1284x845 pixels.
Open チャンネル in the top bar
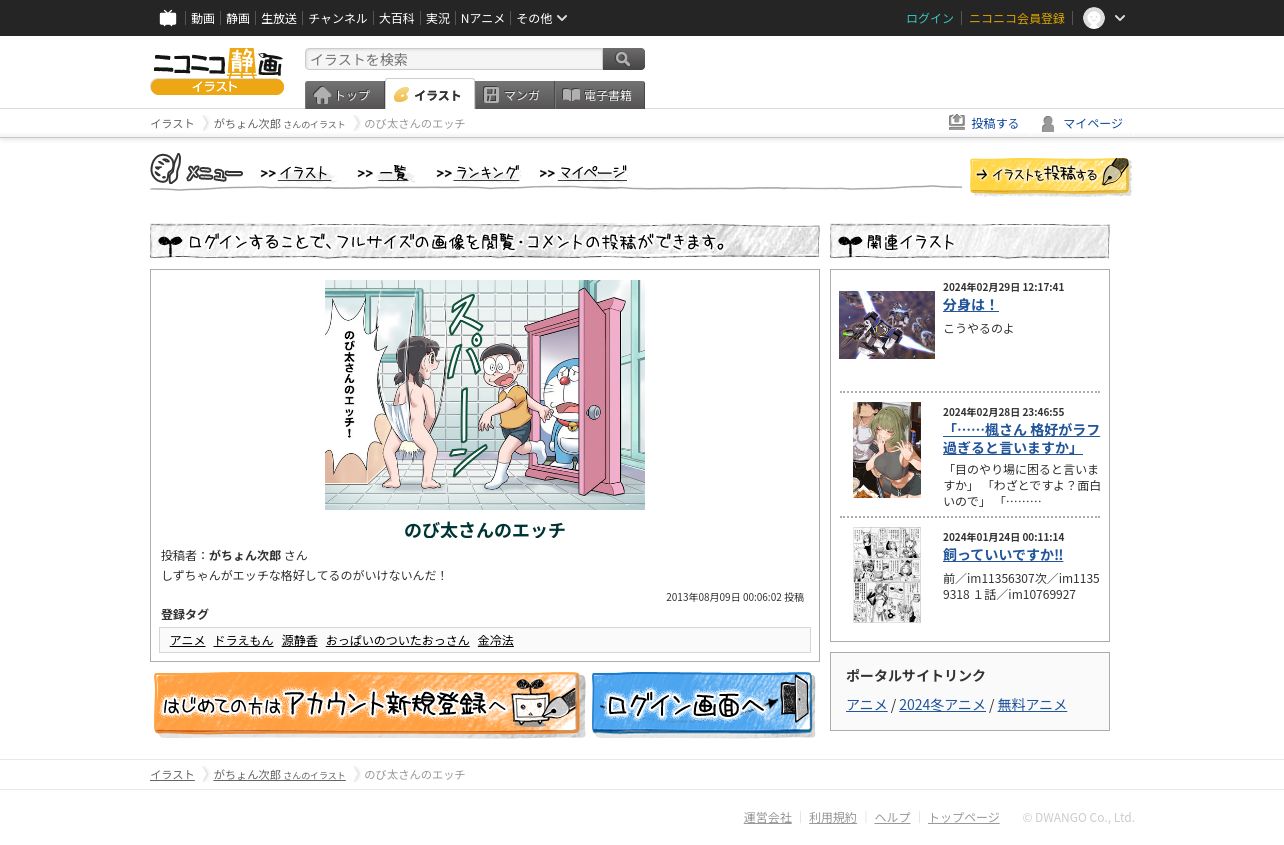pyautogui.click(x=338, y=18)
